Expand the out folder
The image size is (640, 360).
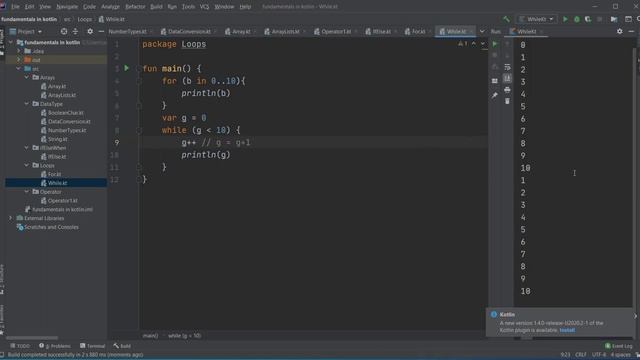pyautogui.click(x=19, y=60)
